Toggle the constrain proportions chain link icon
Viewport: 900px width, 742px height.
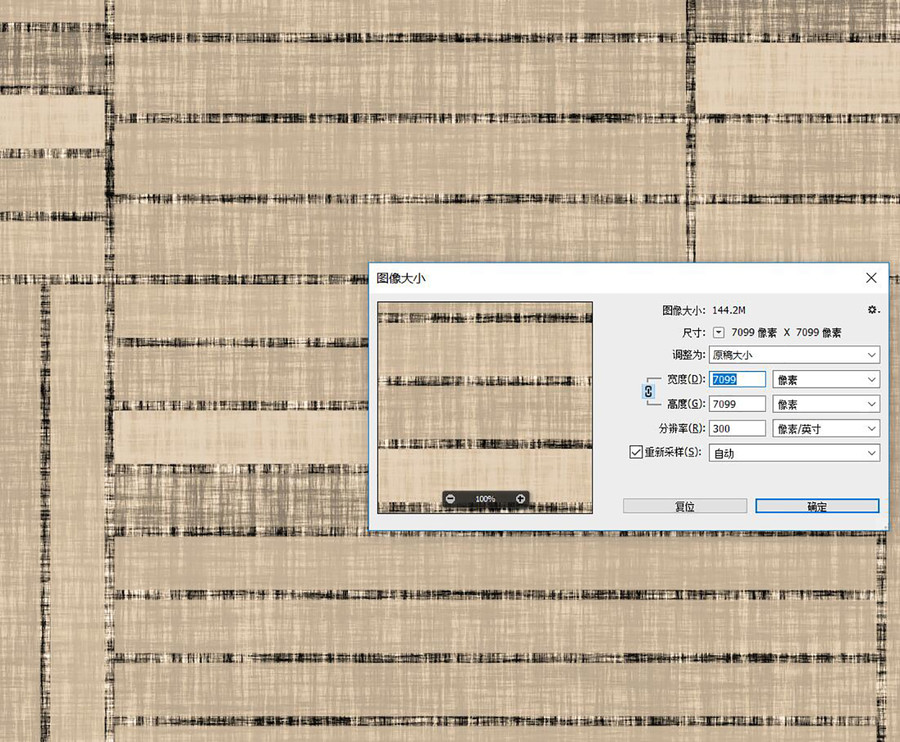(x=648, y=391)
